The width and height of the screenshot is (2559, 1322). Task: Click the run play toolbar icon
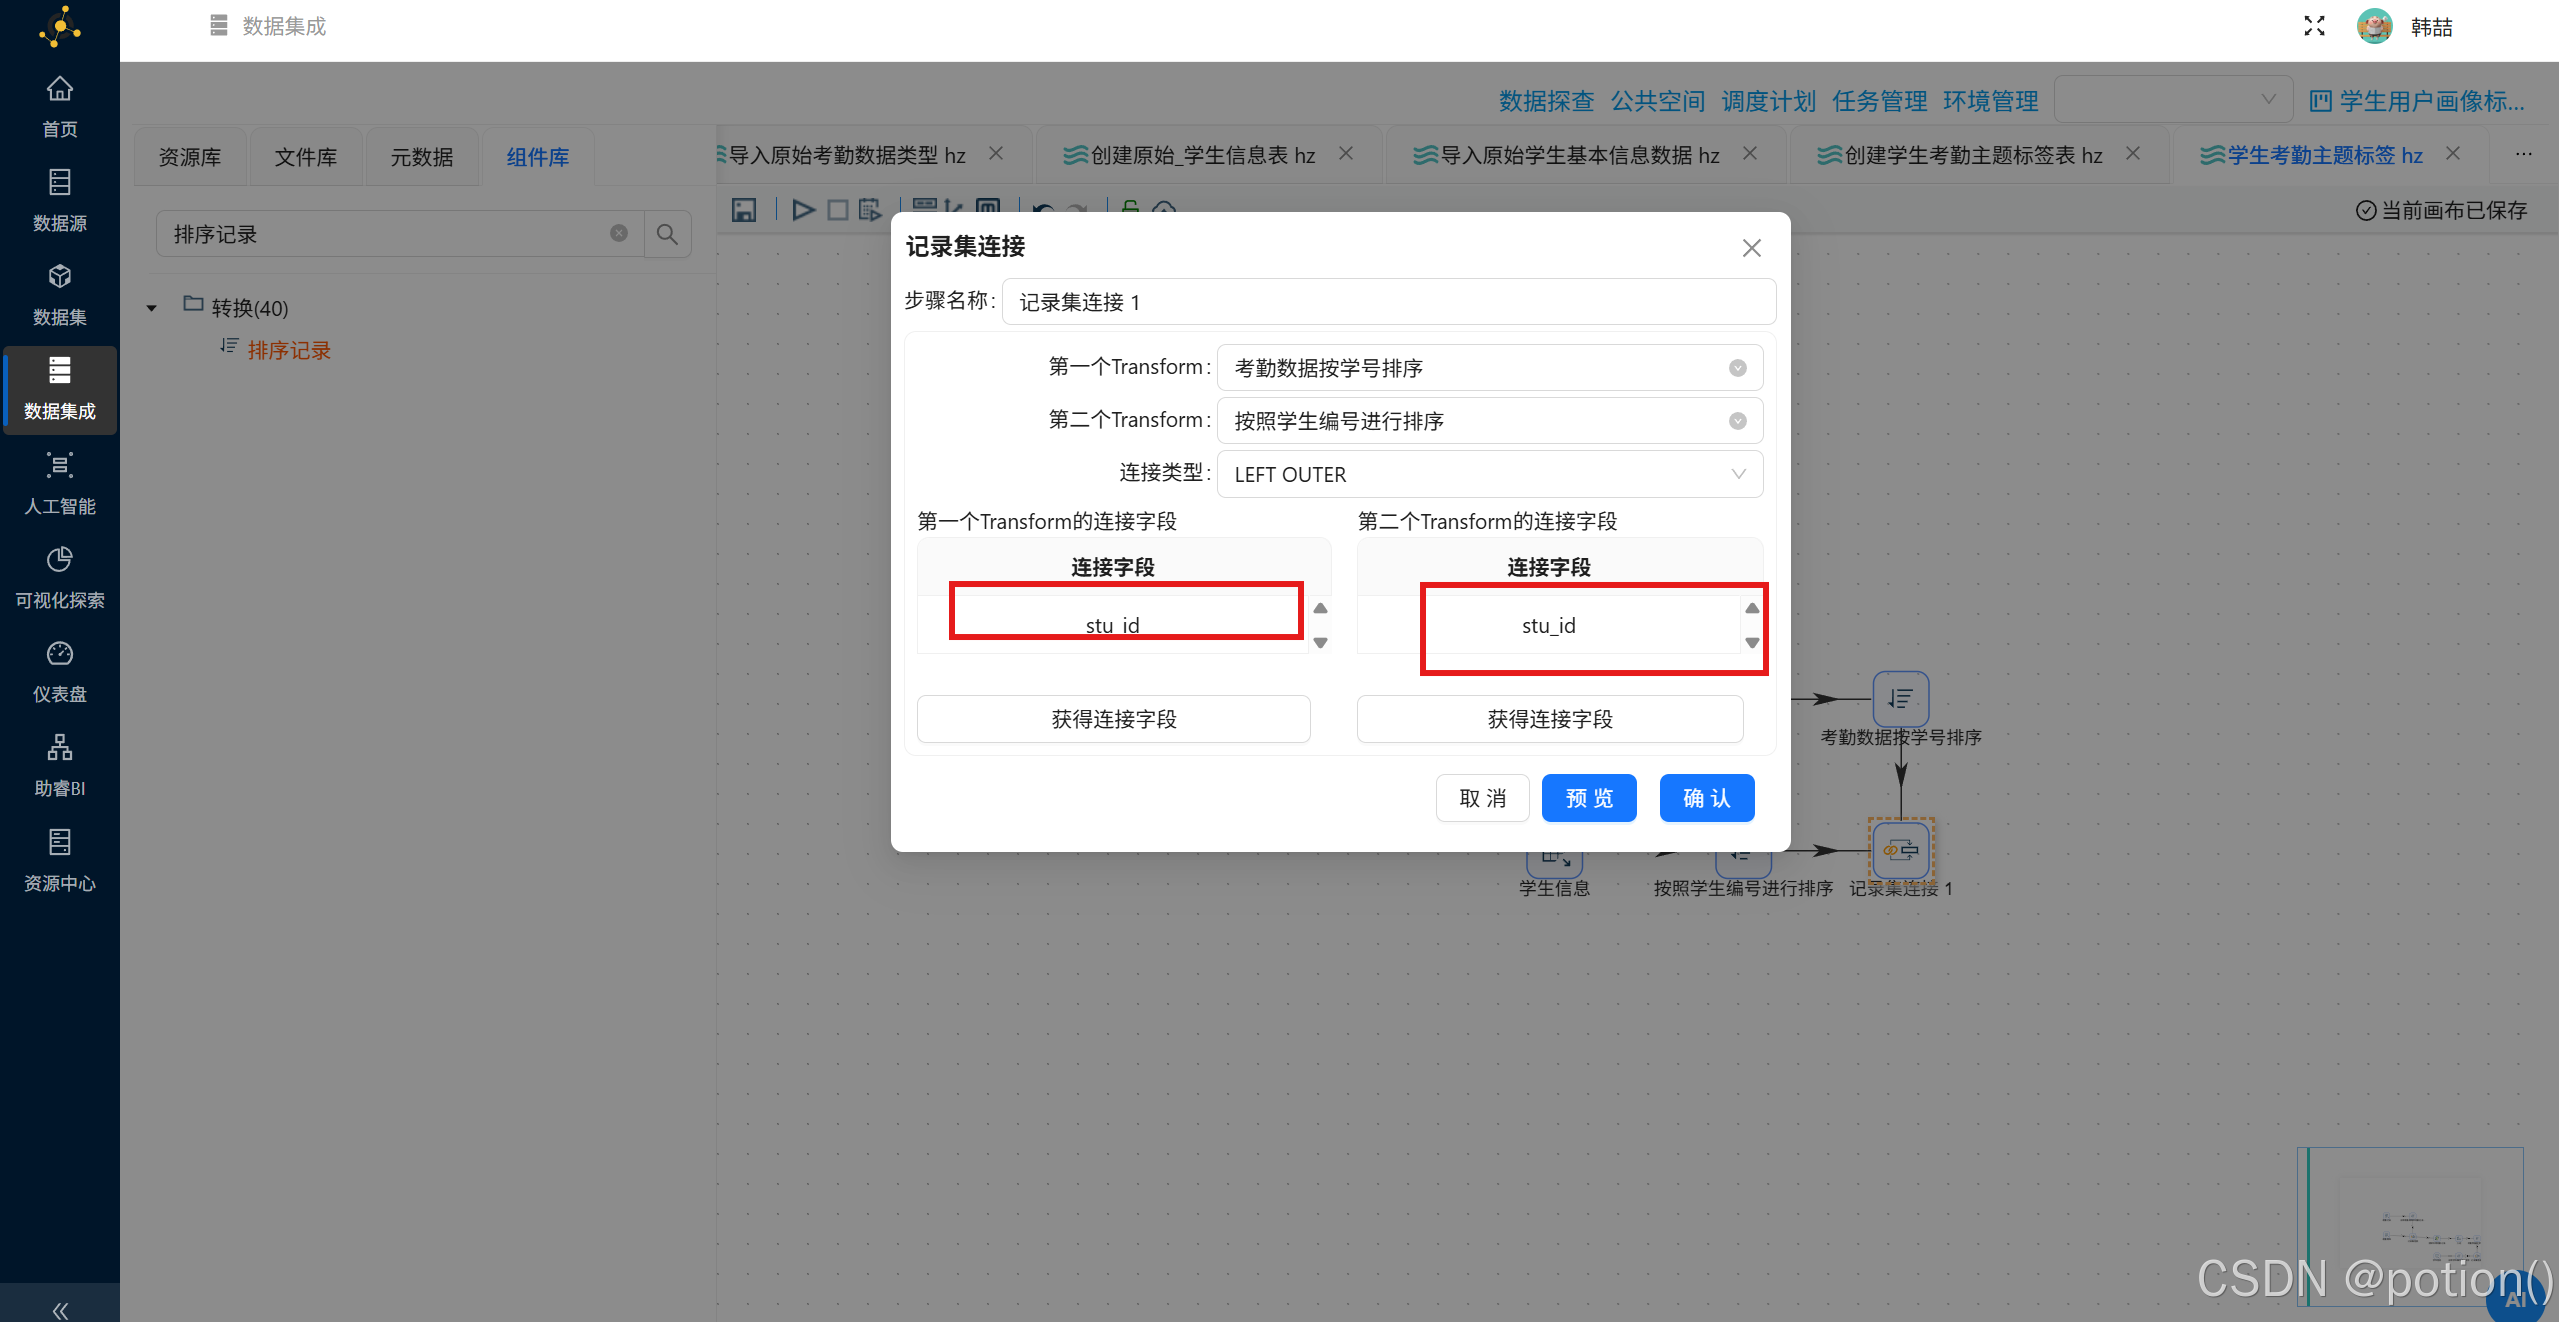click(803, 210)
